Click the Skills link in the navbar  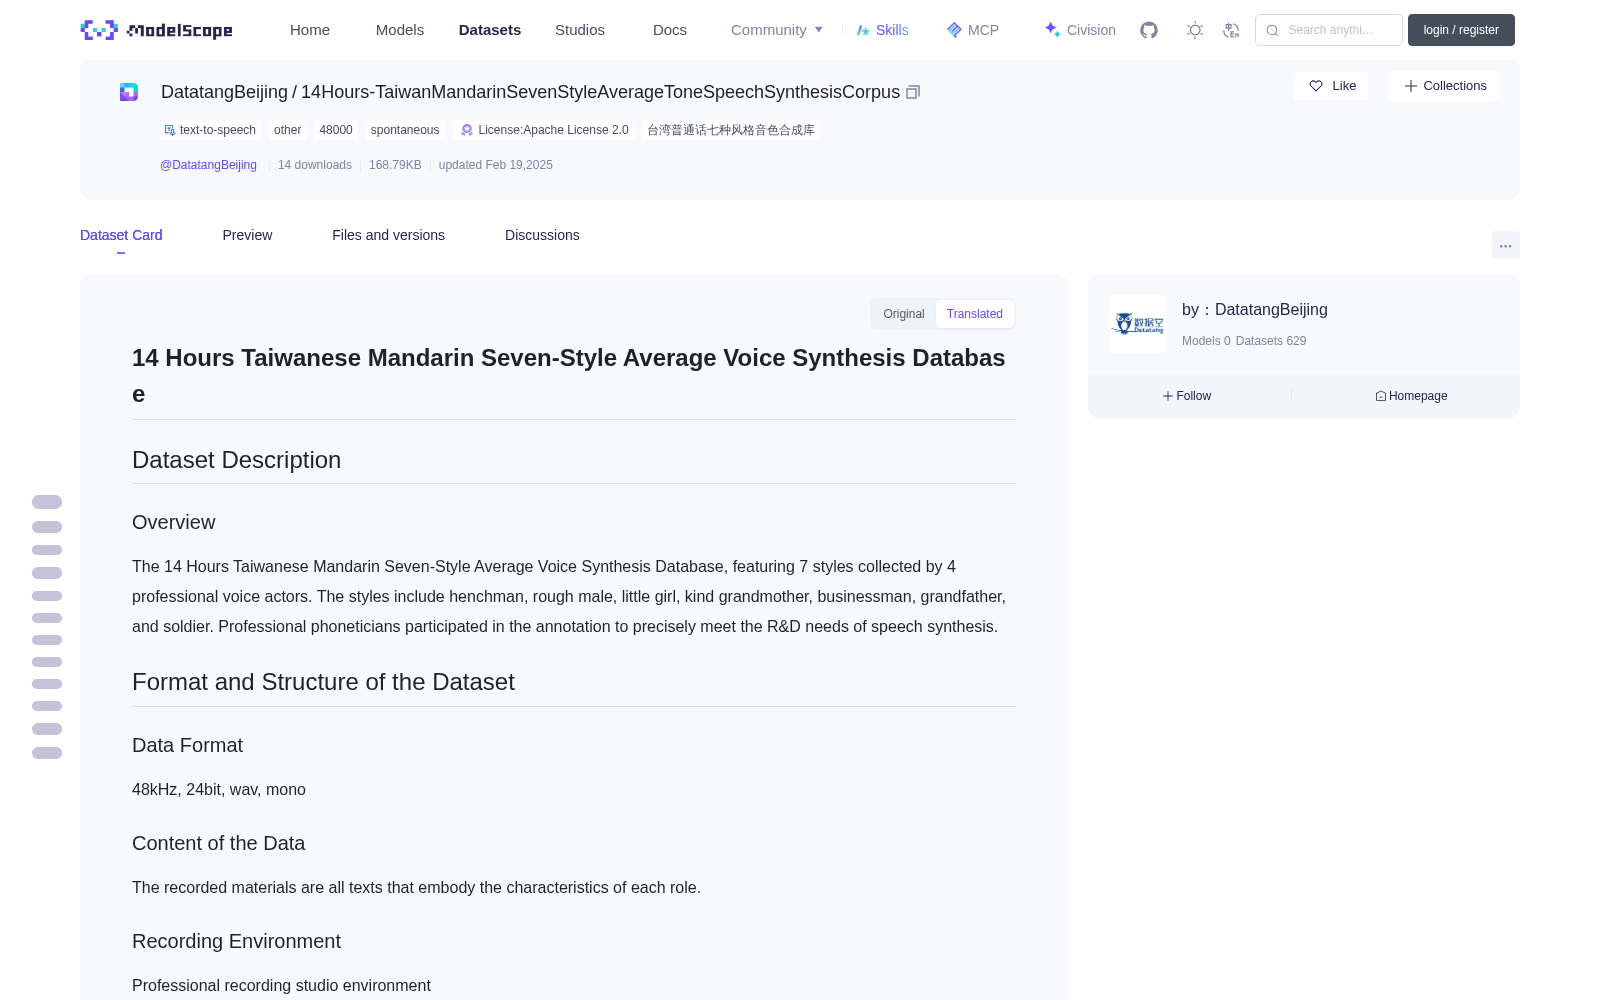click(883, 30)
